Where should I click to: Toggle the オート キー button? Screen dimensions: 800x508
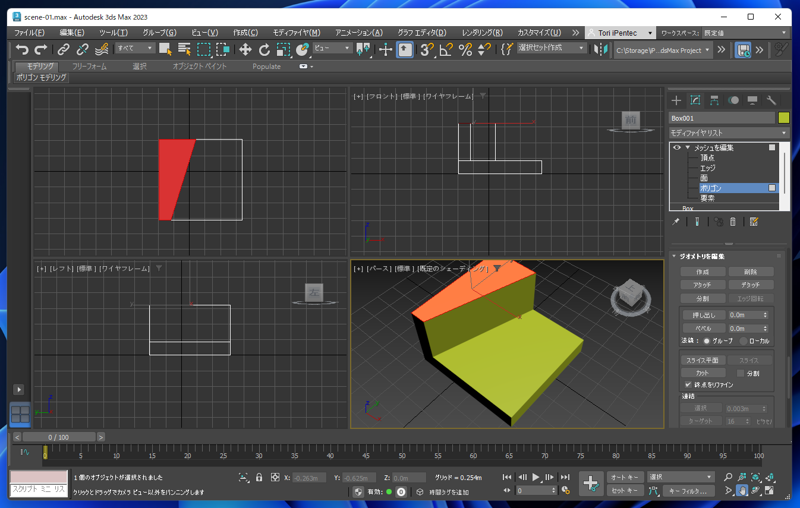[x=624, y=477]
